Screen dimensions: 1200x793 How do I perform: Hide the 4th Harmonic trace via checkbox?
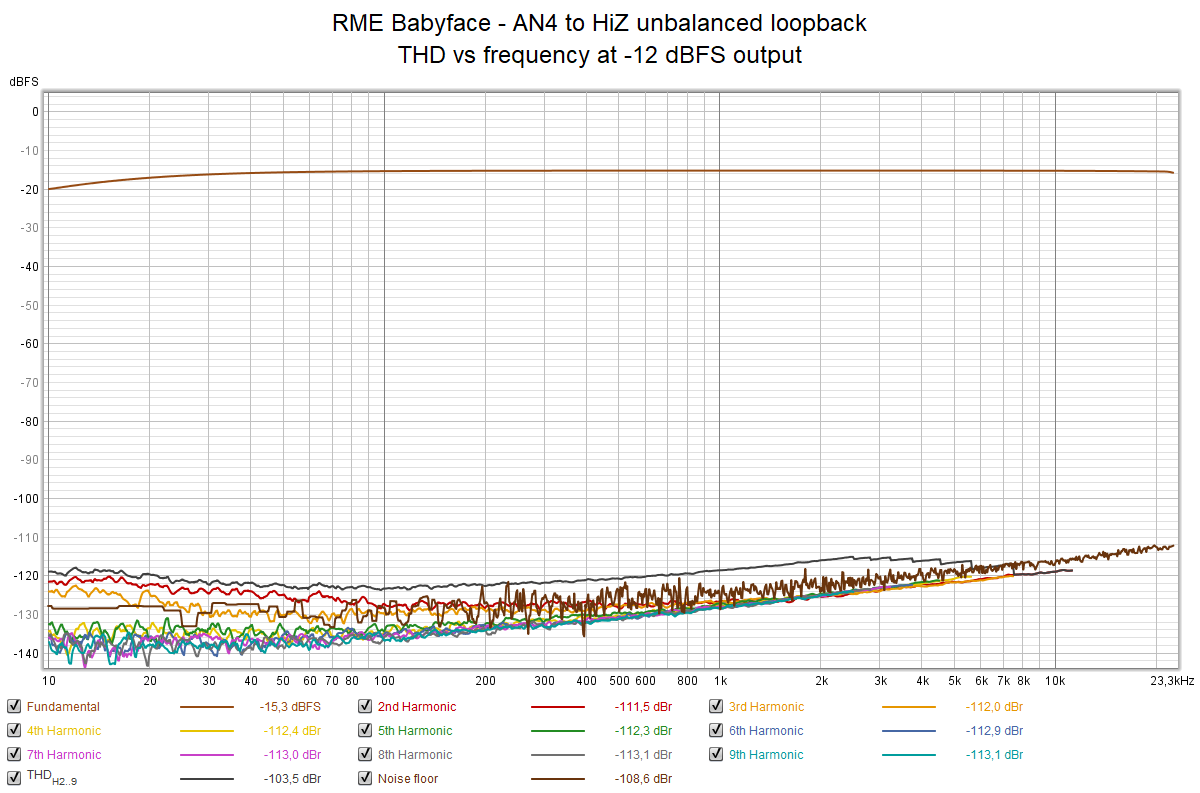(x=14, y=731)
